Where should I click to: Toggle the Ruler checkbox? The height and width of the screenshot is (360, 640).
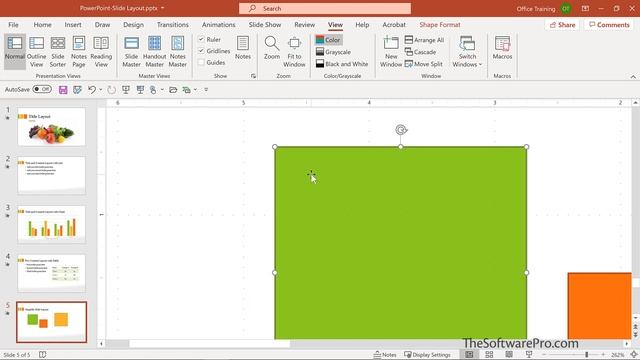pos(201,39)
